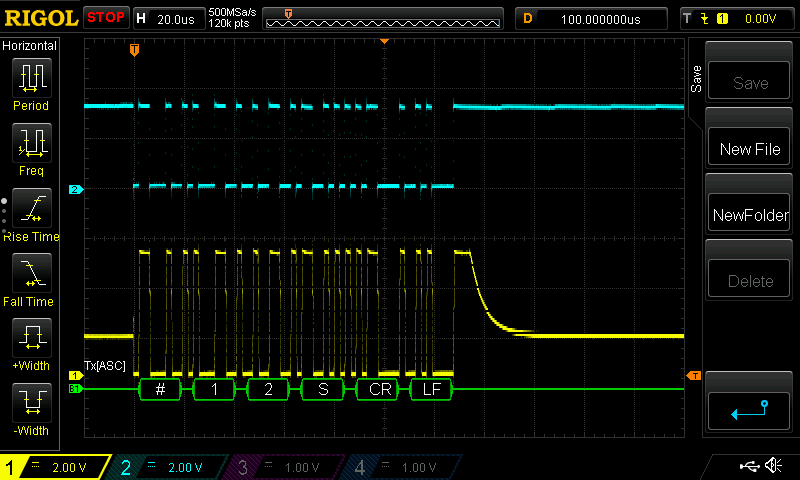Choose the Fall Time measurement
Viewport: 800px width, 480px height.
click(31, 274)
